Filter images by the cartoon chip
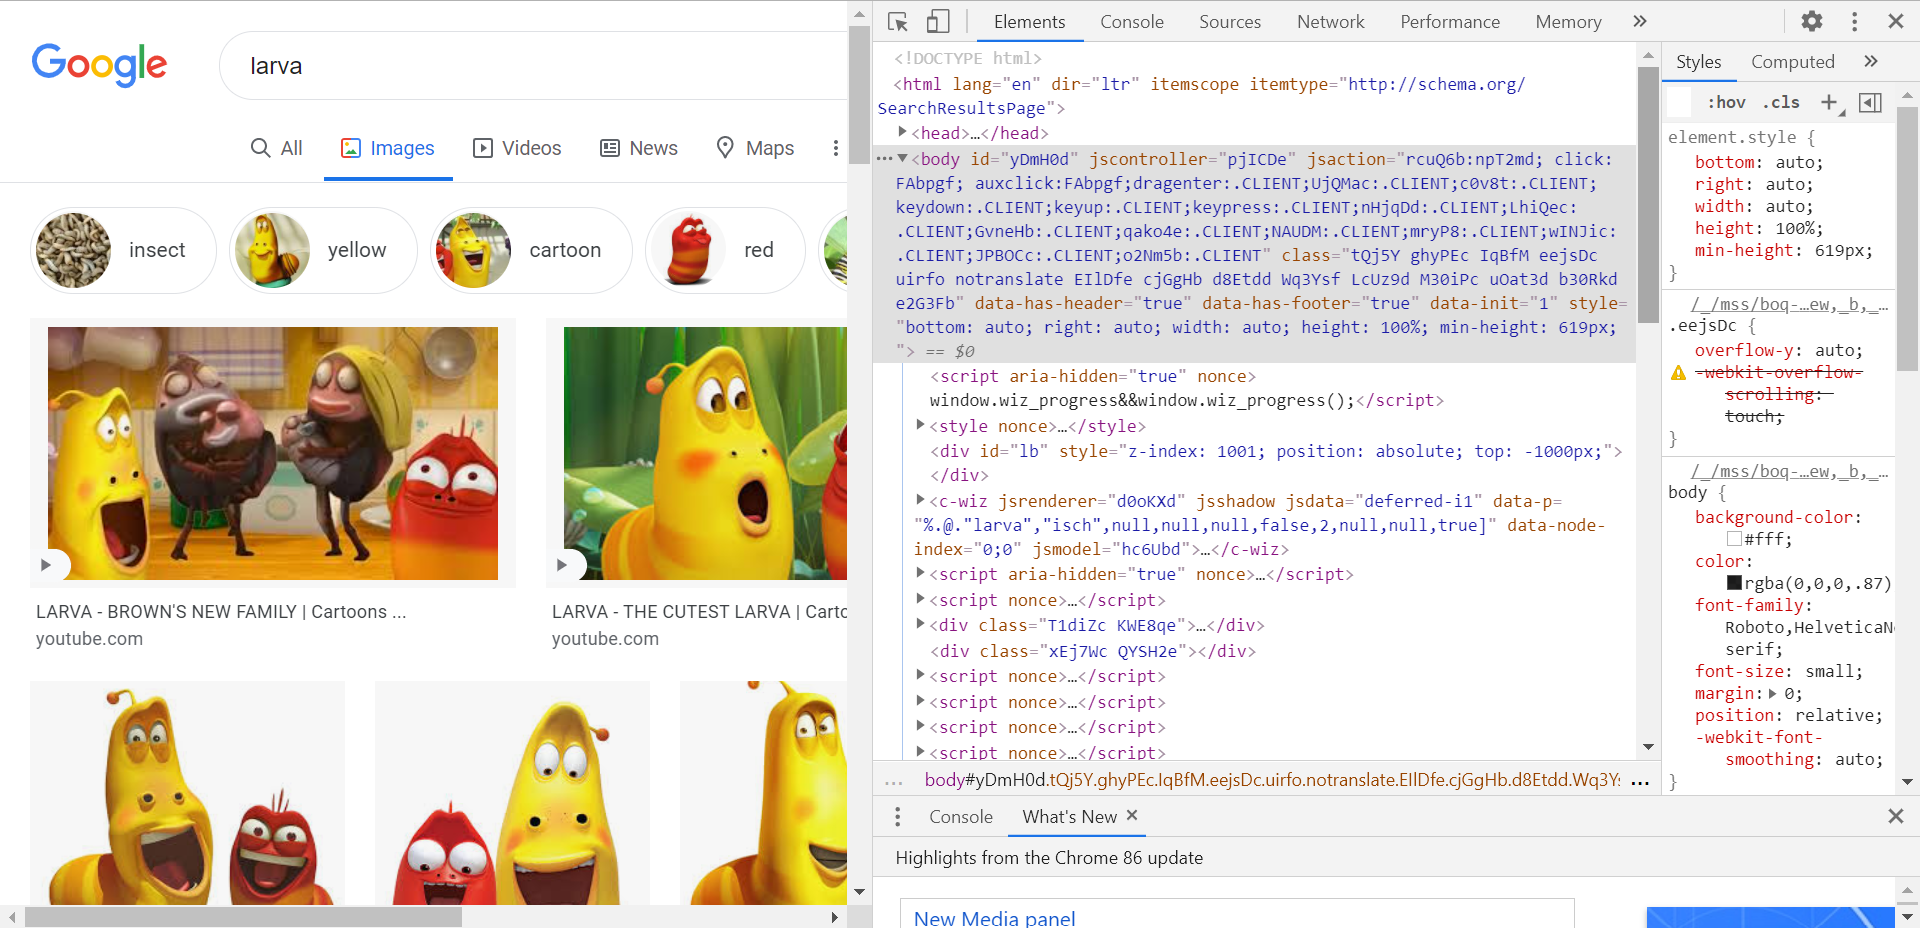Image resolution: width=1920 pixels, height=928 pixels. (532, 250)
